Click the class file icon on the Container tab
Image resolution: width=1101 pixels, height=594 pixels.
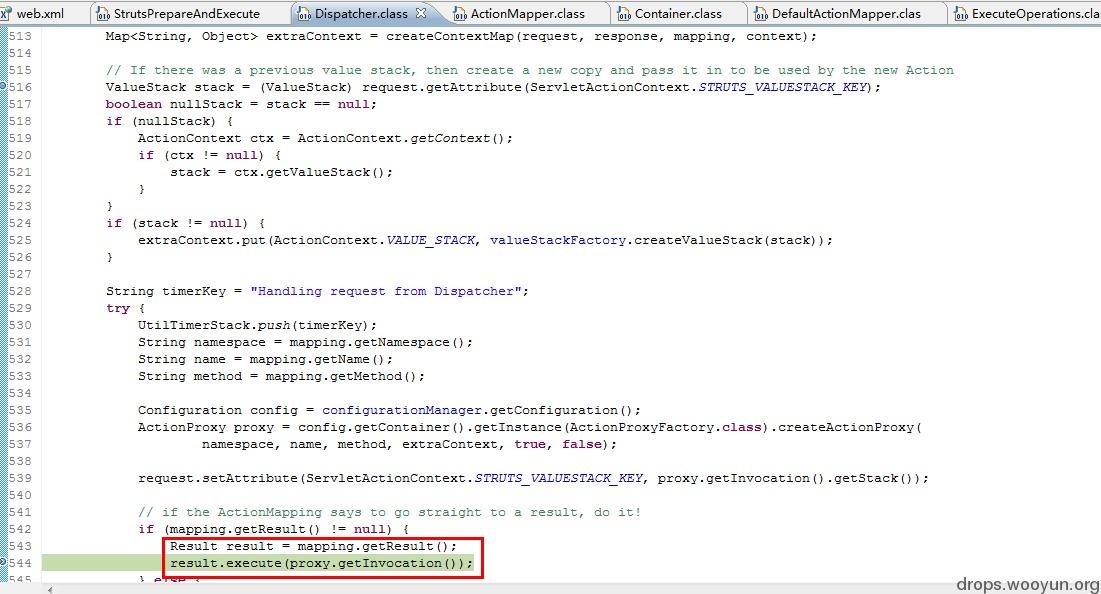tap(624, 14)
